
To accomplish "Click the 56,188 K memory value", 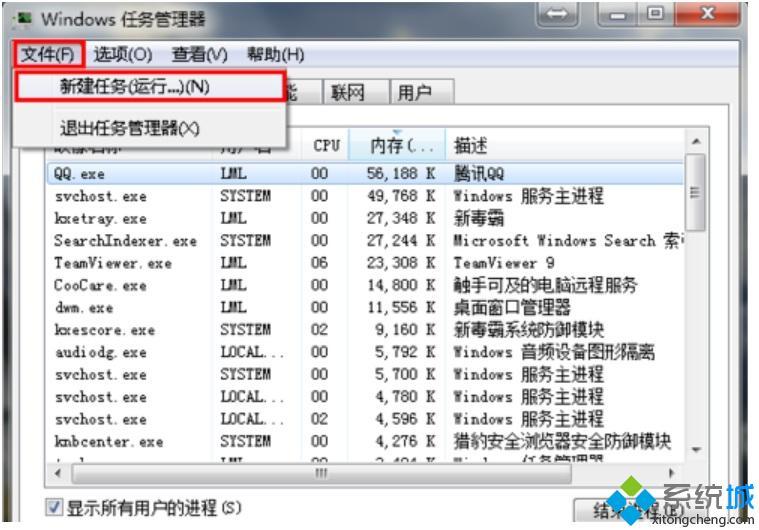I will (x=401, y=173).
